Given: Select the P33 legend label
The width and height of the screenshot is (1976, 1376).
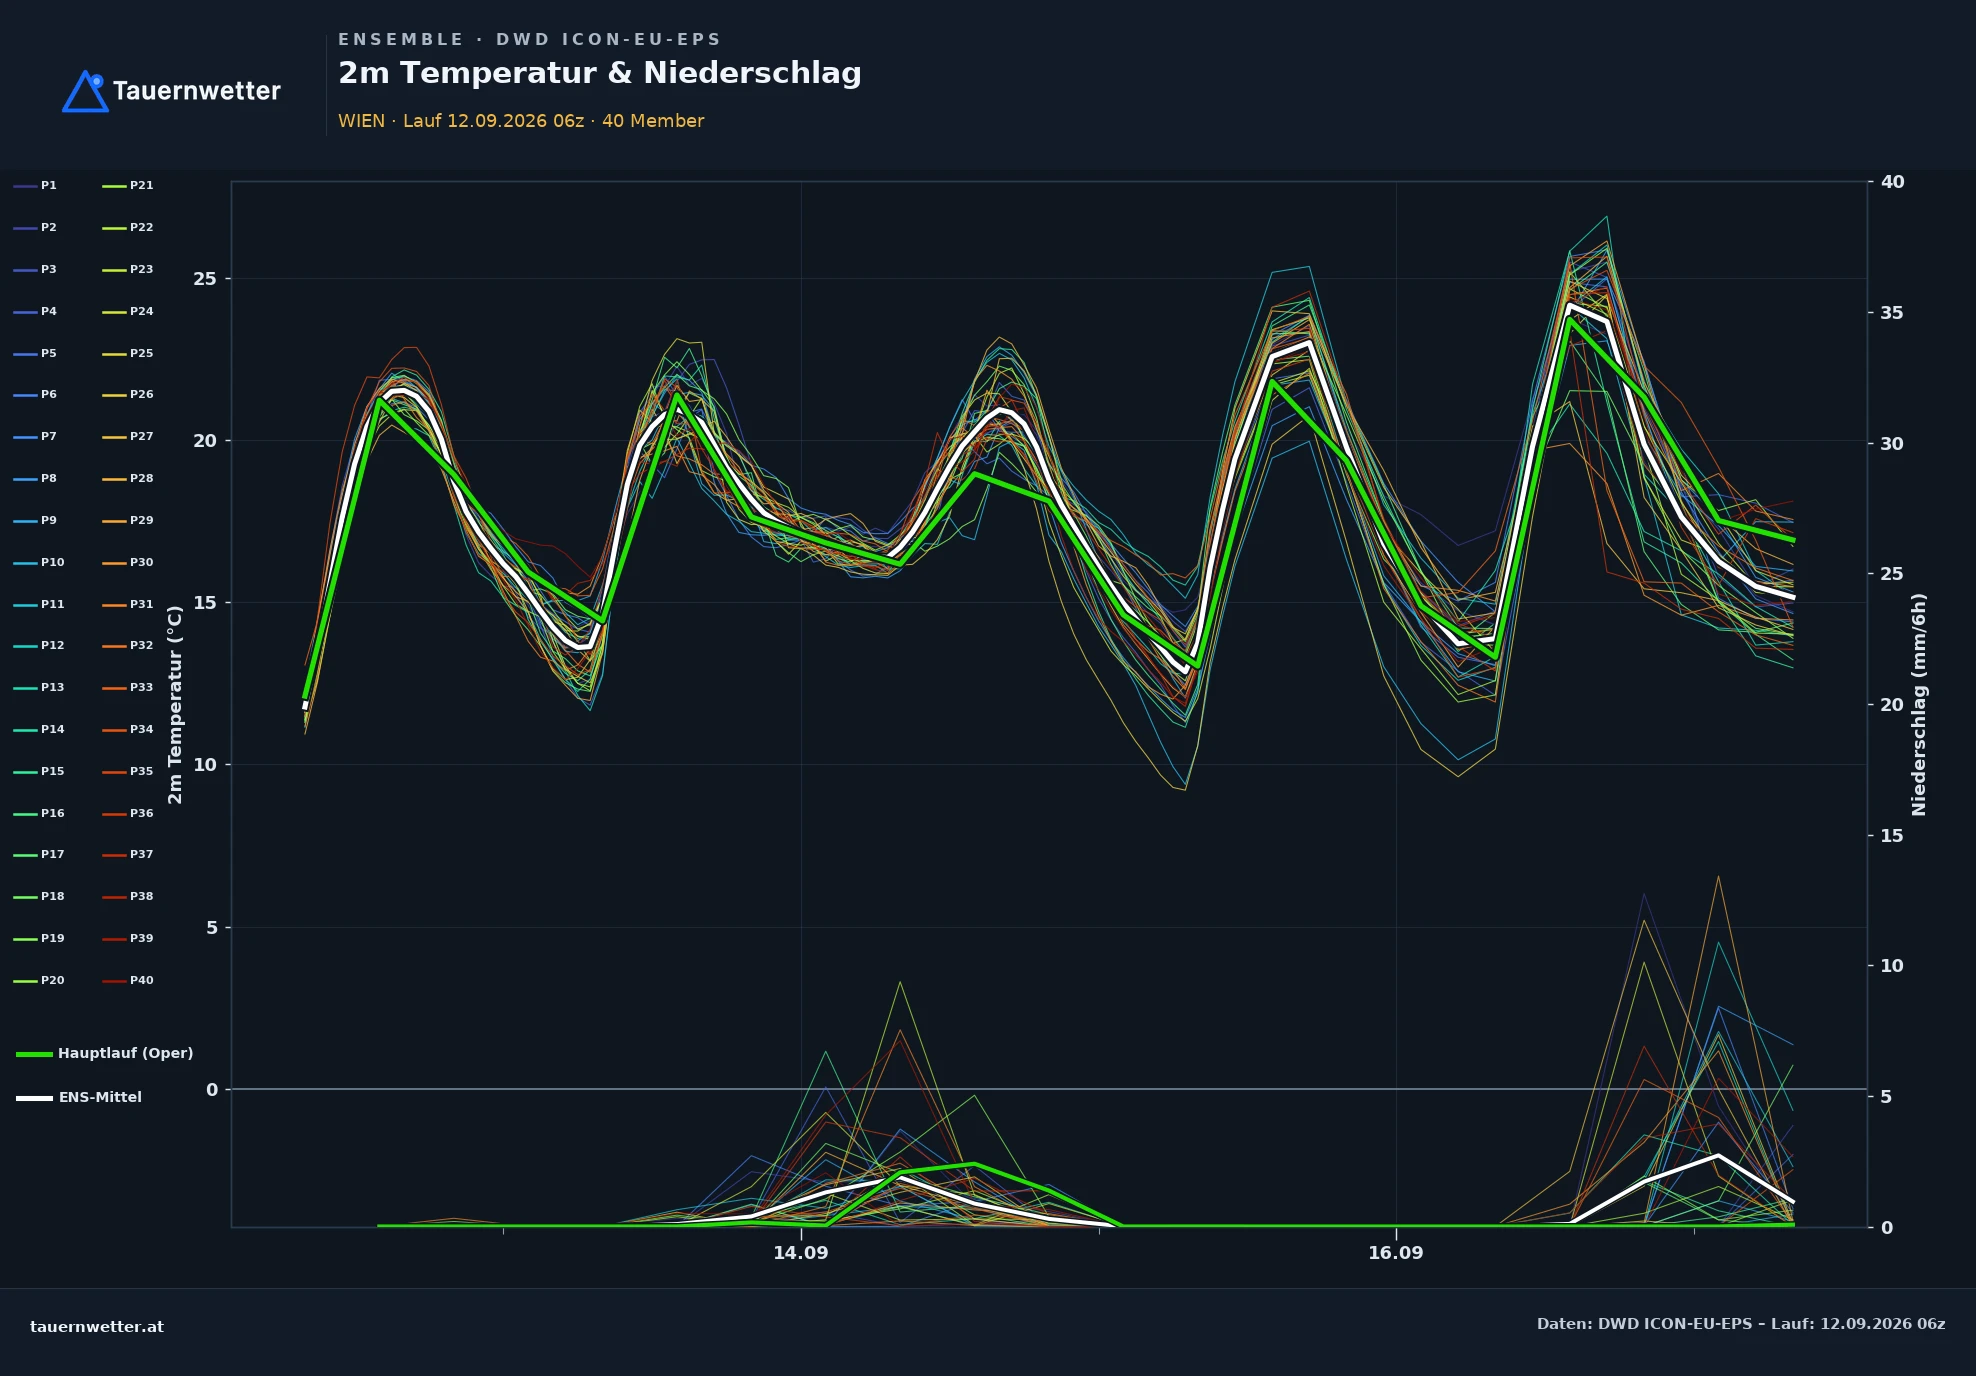Looking at the screenshot, I should click(142, 688).
